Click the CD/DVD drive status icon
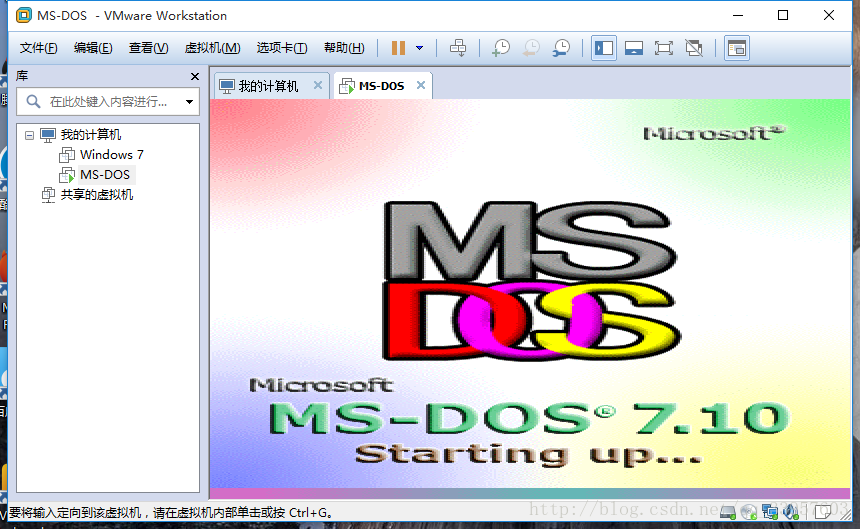This screenshot has width=860, height=529. point(749,513)
